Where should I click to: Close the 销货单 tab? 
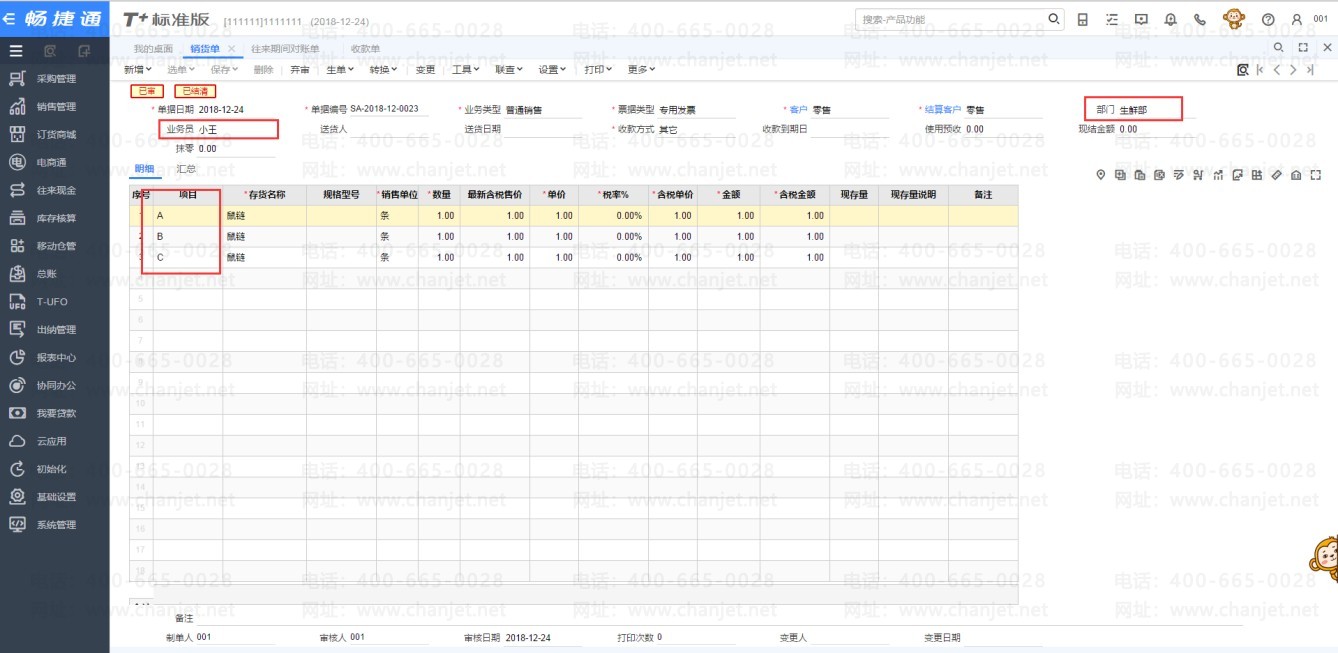(x=232, y=49)
